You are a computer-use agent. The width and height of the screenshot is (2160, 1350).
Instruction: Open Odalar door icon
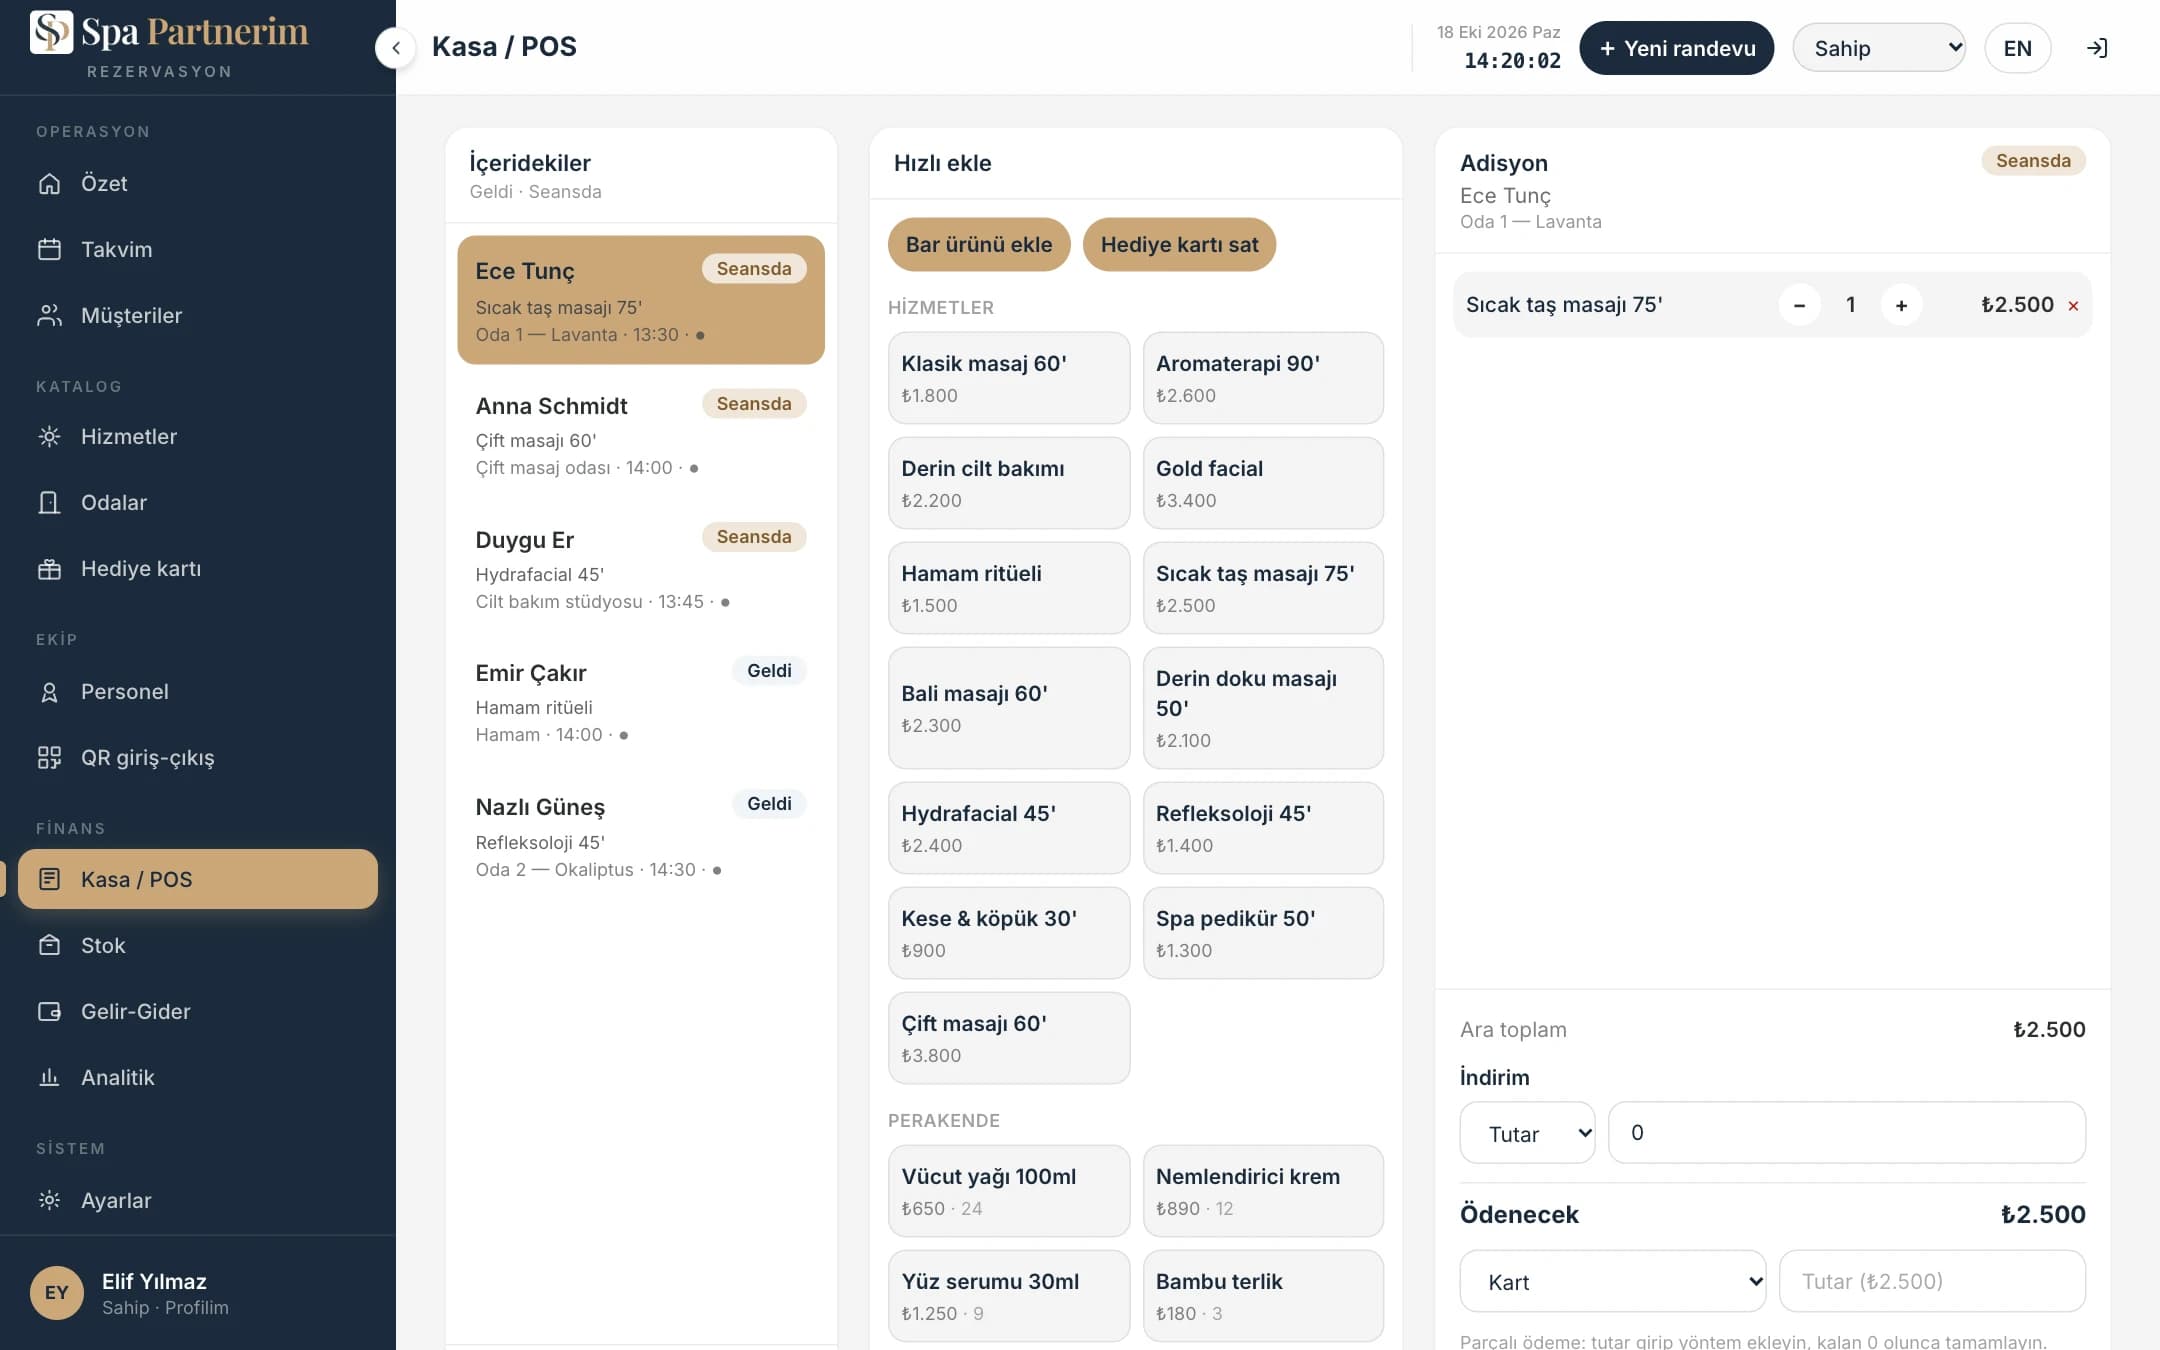click(49, 502)
